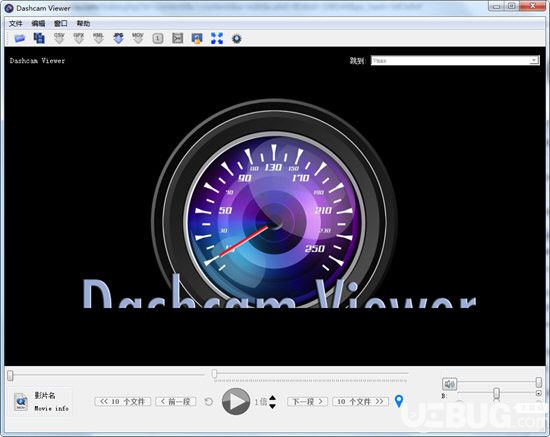This screenshot has height=437, width=550.
Task: Click the 'Movie info' text label
Action: coord(52,409)
